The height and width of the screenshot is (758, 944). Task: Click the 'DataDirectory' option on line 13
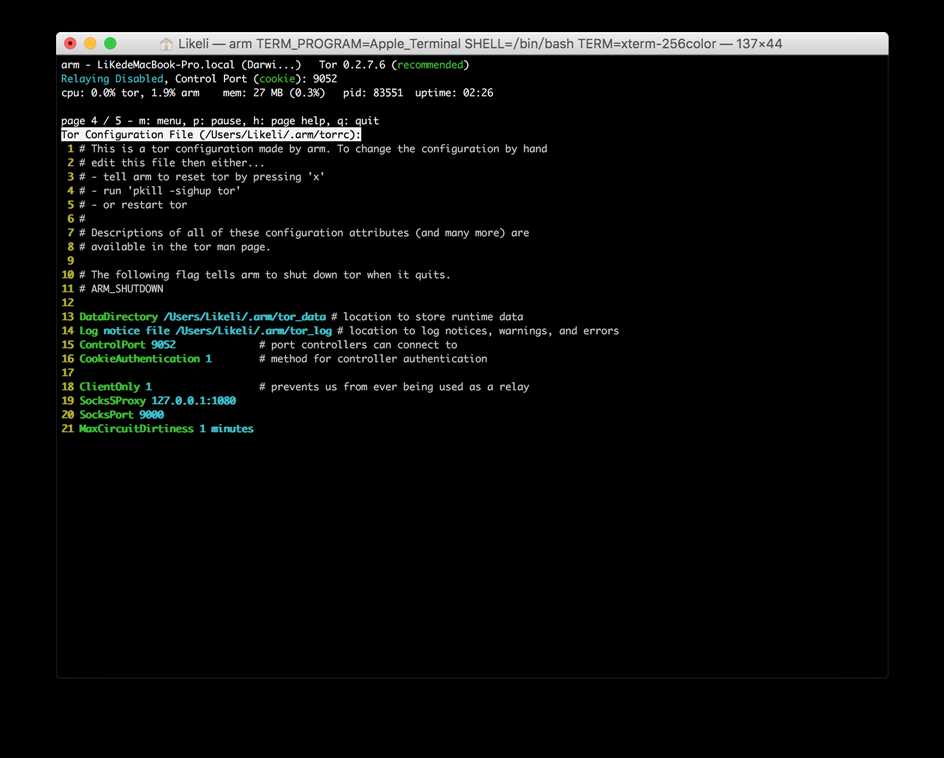(x=118, y=317)
